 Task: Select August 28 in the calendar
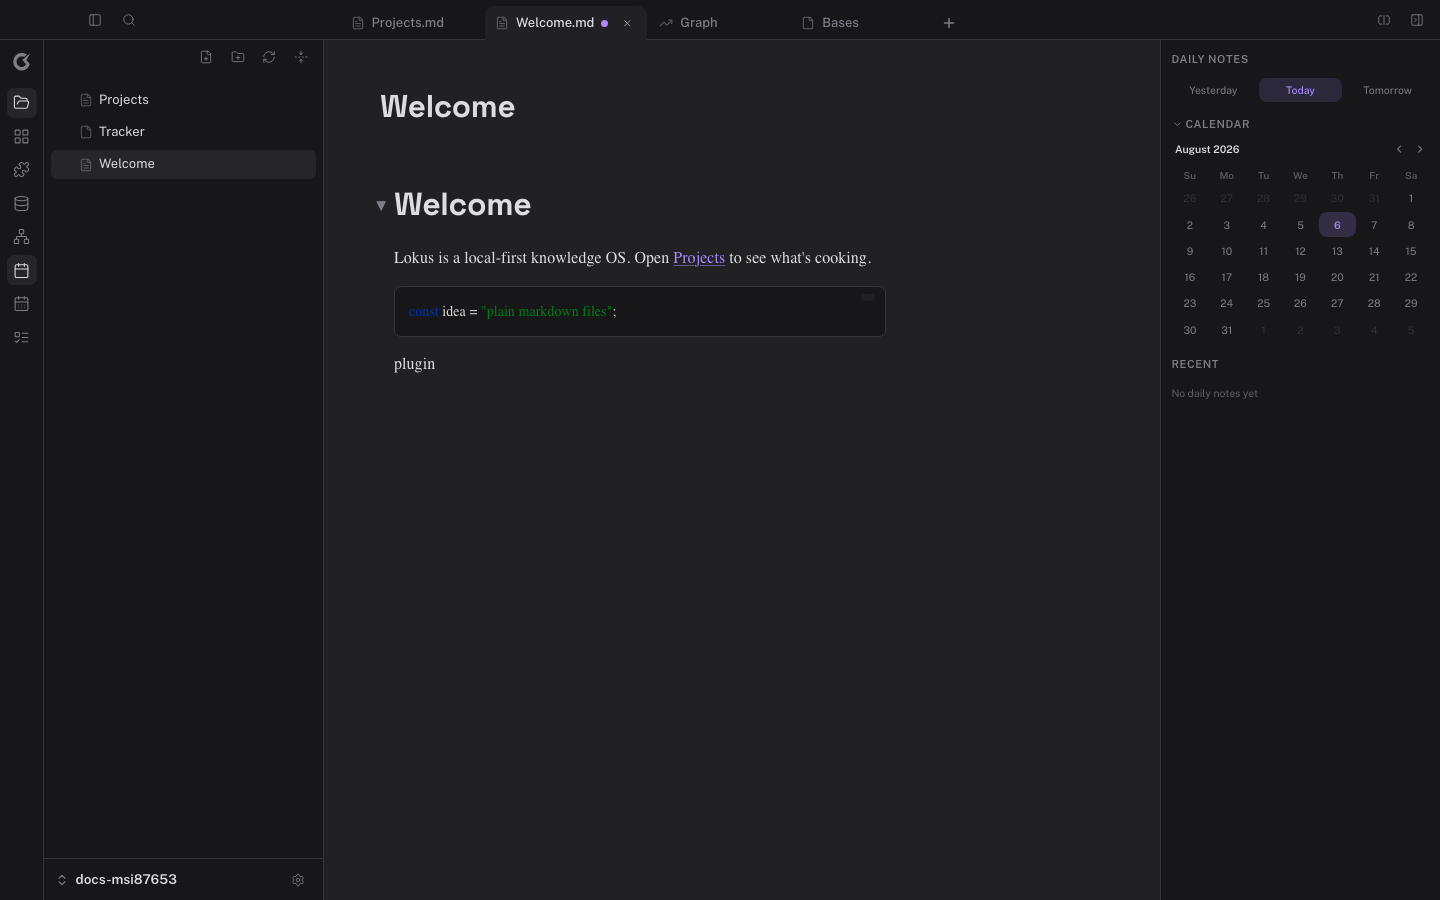pos(1374,303)
